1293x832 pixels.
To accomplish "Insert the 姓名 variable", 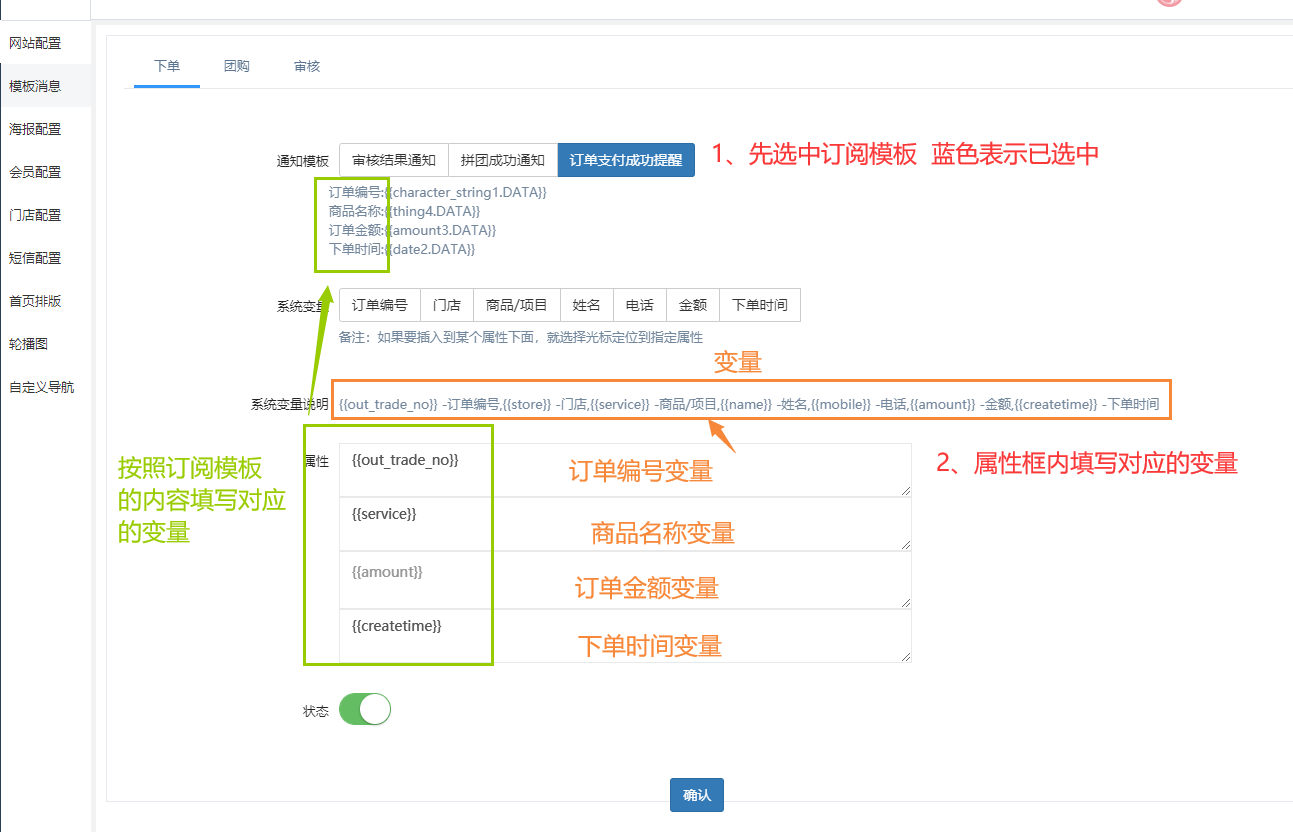I will click(586, 305).
